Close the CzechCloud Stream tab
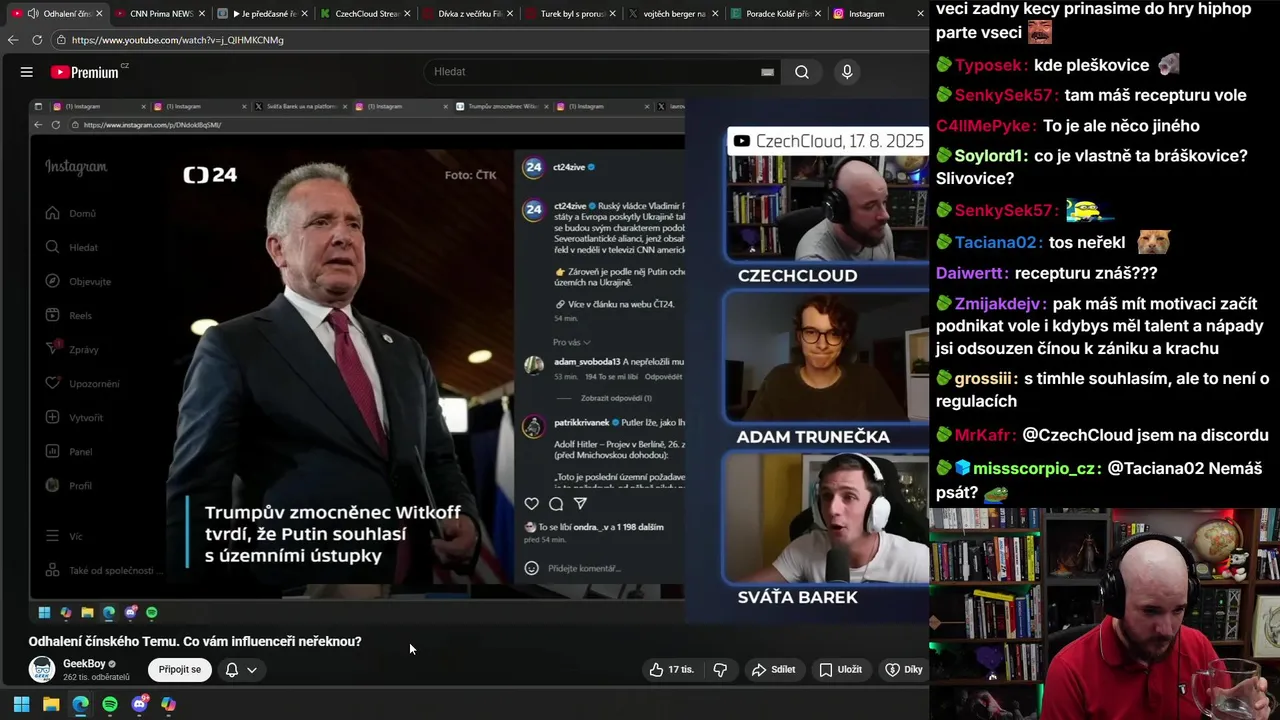 [407, 14]
